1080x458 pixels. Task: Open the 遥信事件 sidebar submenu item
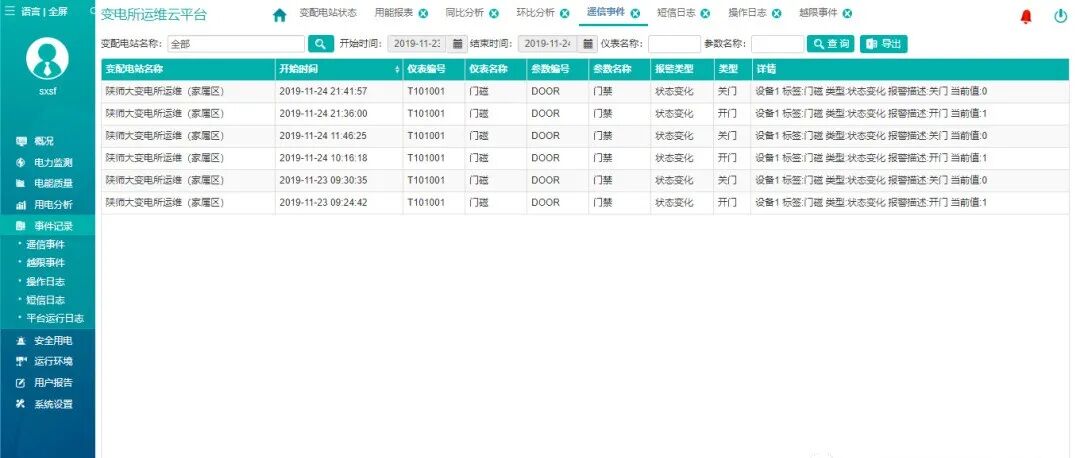45,244
